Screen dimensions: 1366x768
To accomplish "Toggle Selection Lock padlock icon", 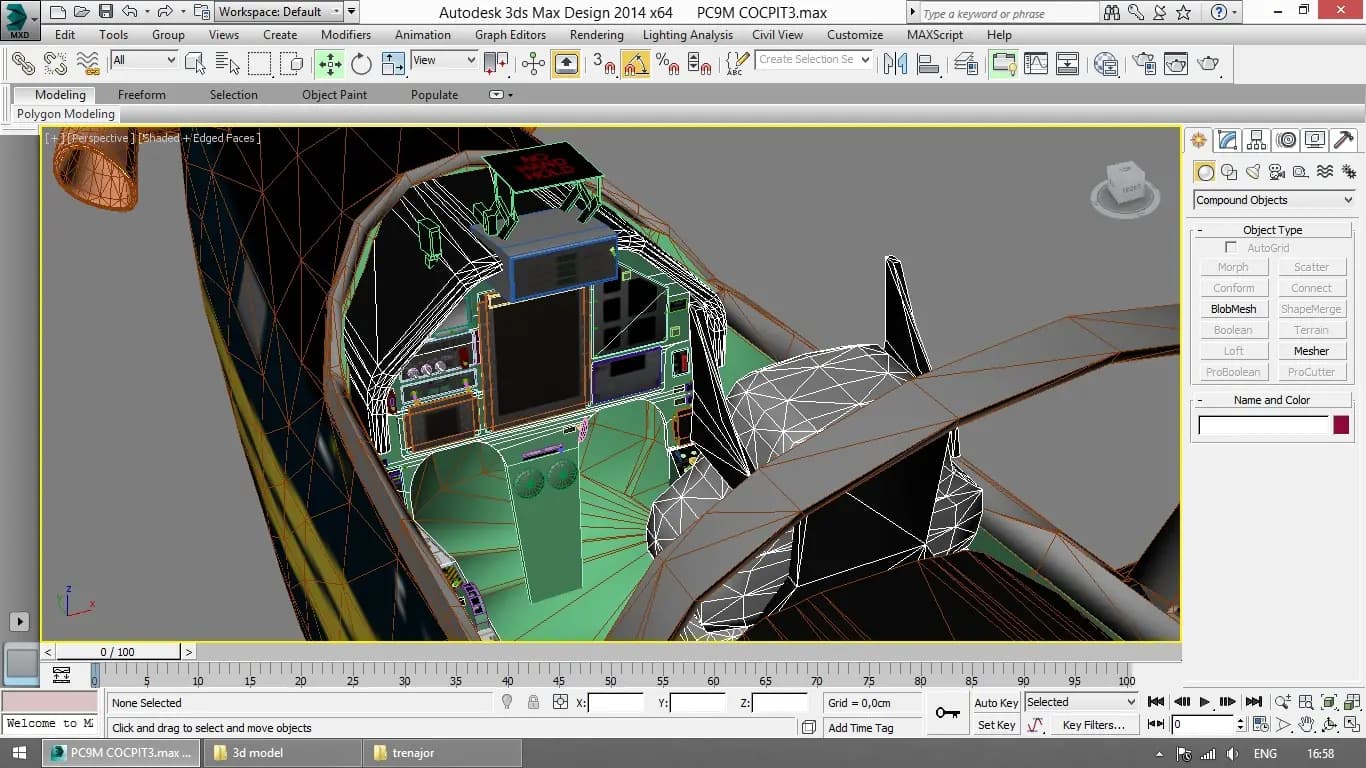I will (533, 703).
